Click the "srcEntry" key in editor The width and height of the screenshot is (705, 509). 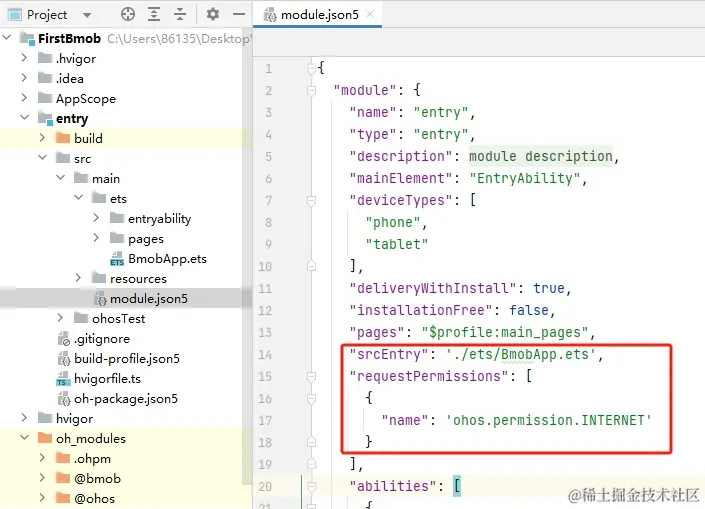point(389,354)
